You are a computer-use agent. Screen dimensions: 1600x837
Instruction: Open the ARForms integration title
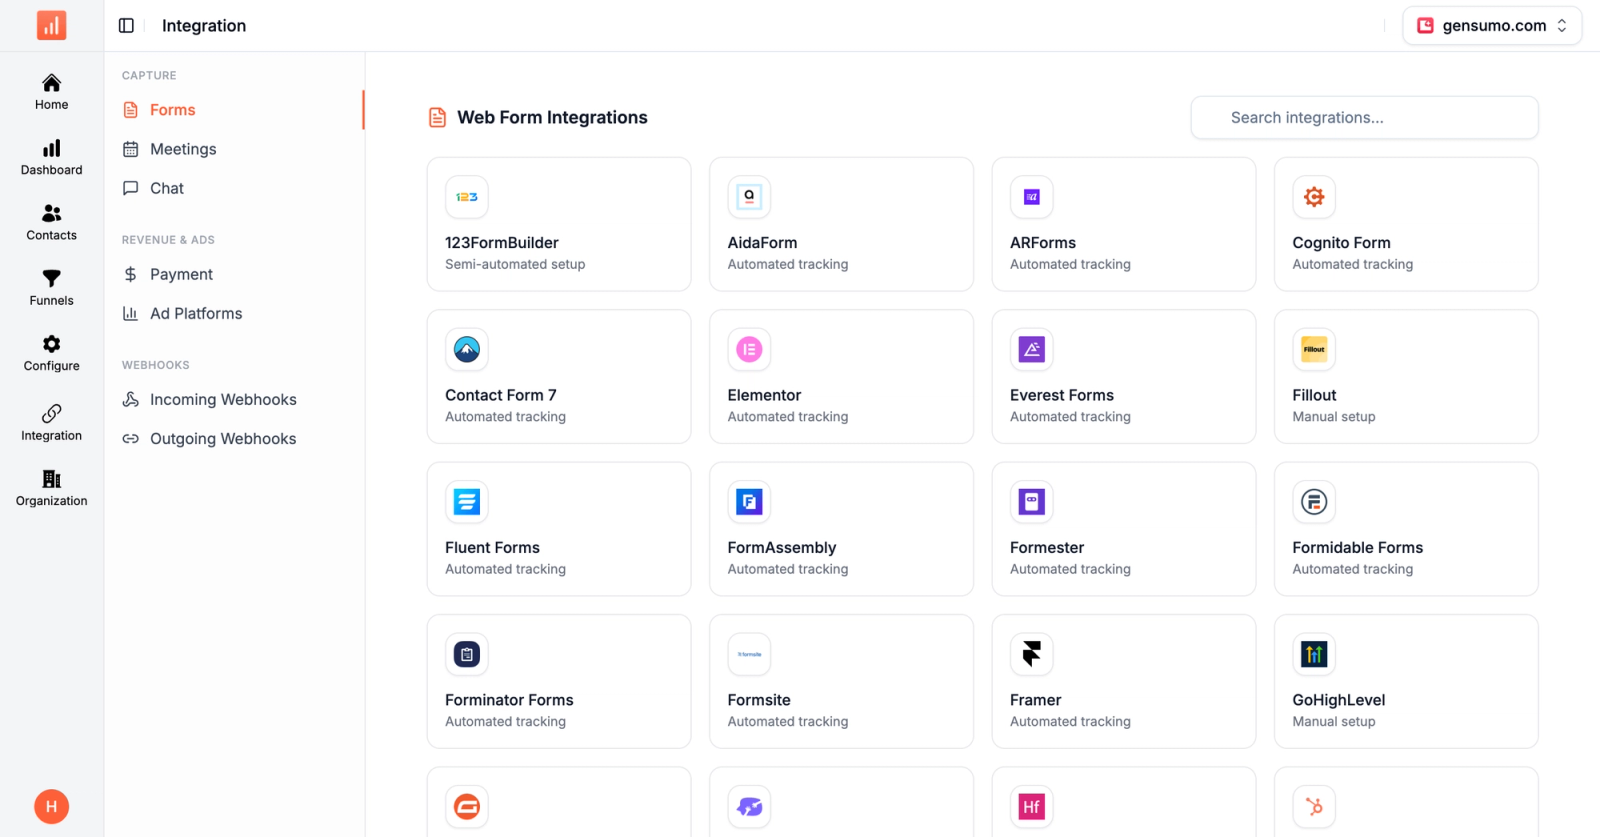pyautogui.click(x=1043, y=243)
